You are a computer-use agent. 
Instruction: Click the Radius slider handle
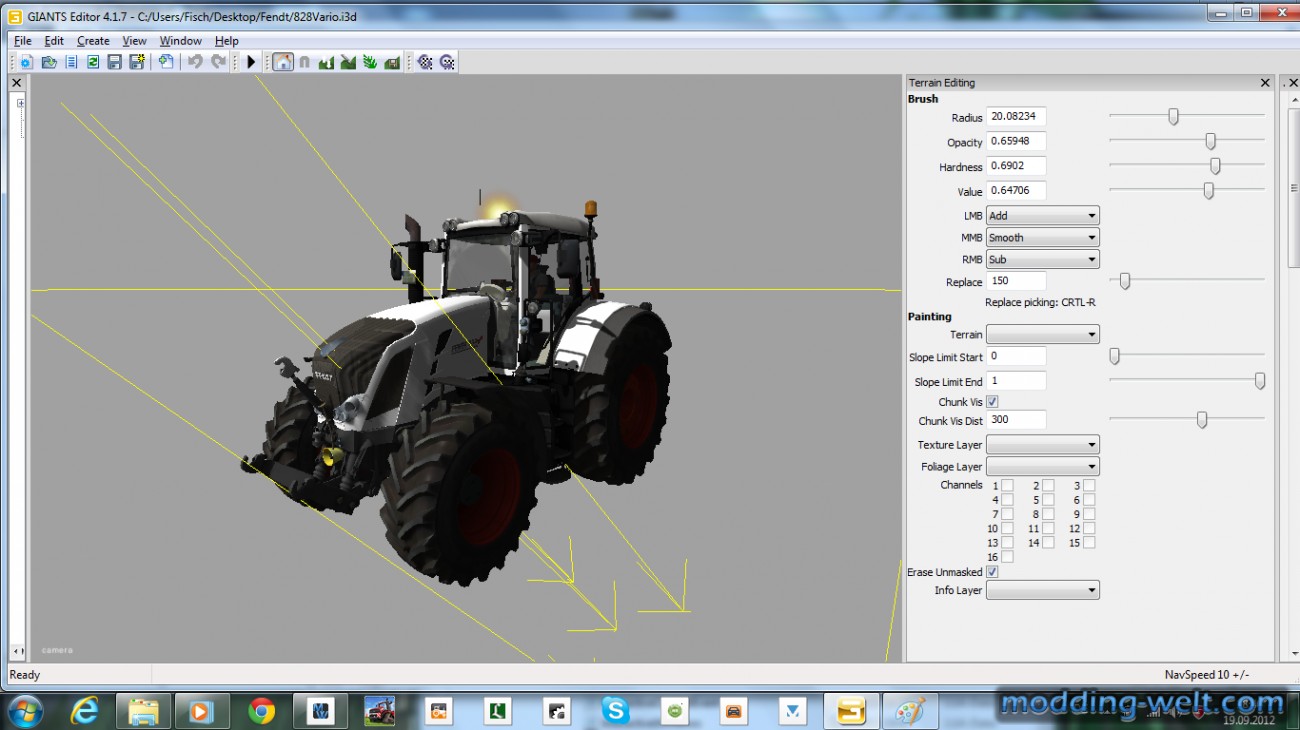[1173, 117]
